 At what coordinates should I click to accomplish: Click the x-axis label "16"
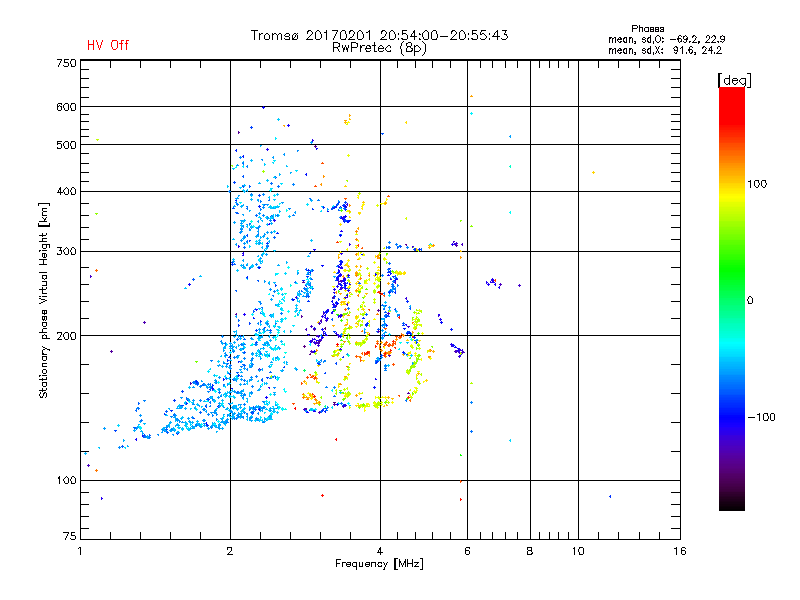point(680,551)
